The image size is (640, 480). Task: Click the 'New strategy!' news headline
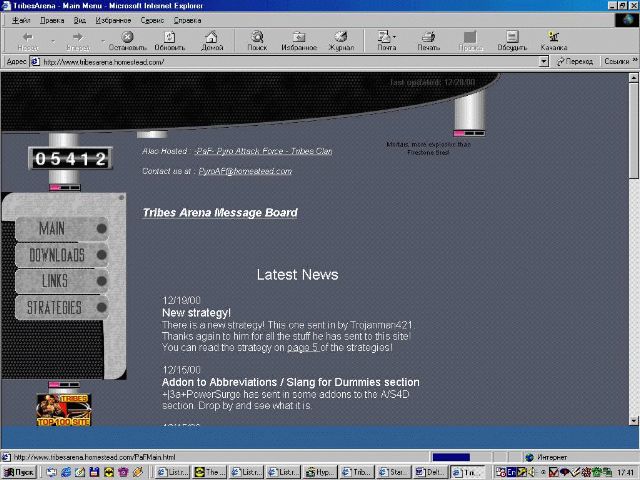[196, 313]
